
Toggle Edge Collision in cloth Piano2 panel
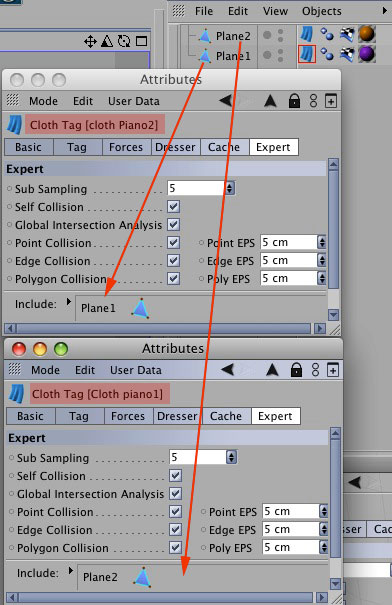coord(174,260)
